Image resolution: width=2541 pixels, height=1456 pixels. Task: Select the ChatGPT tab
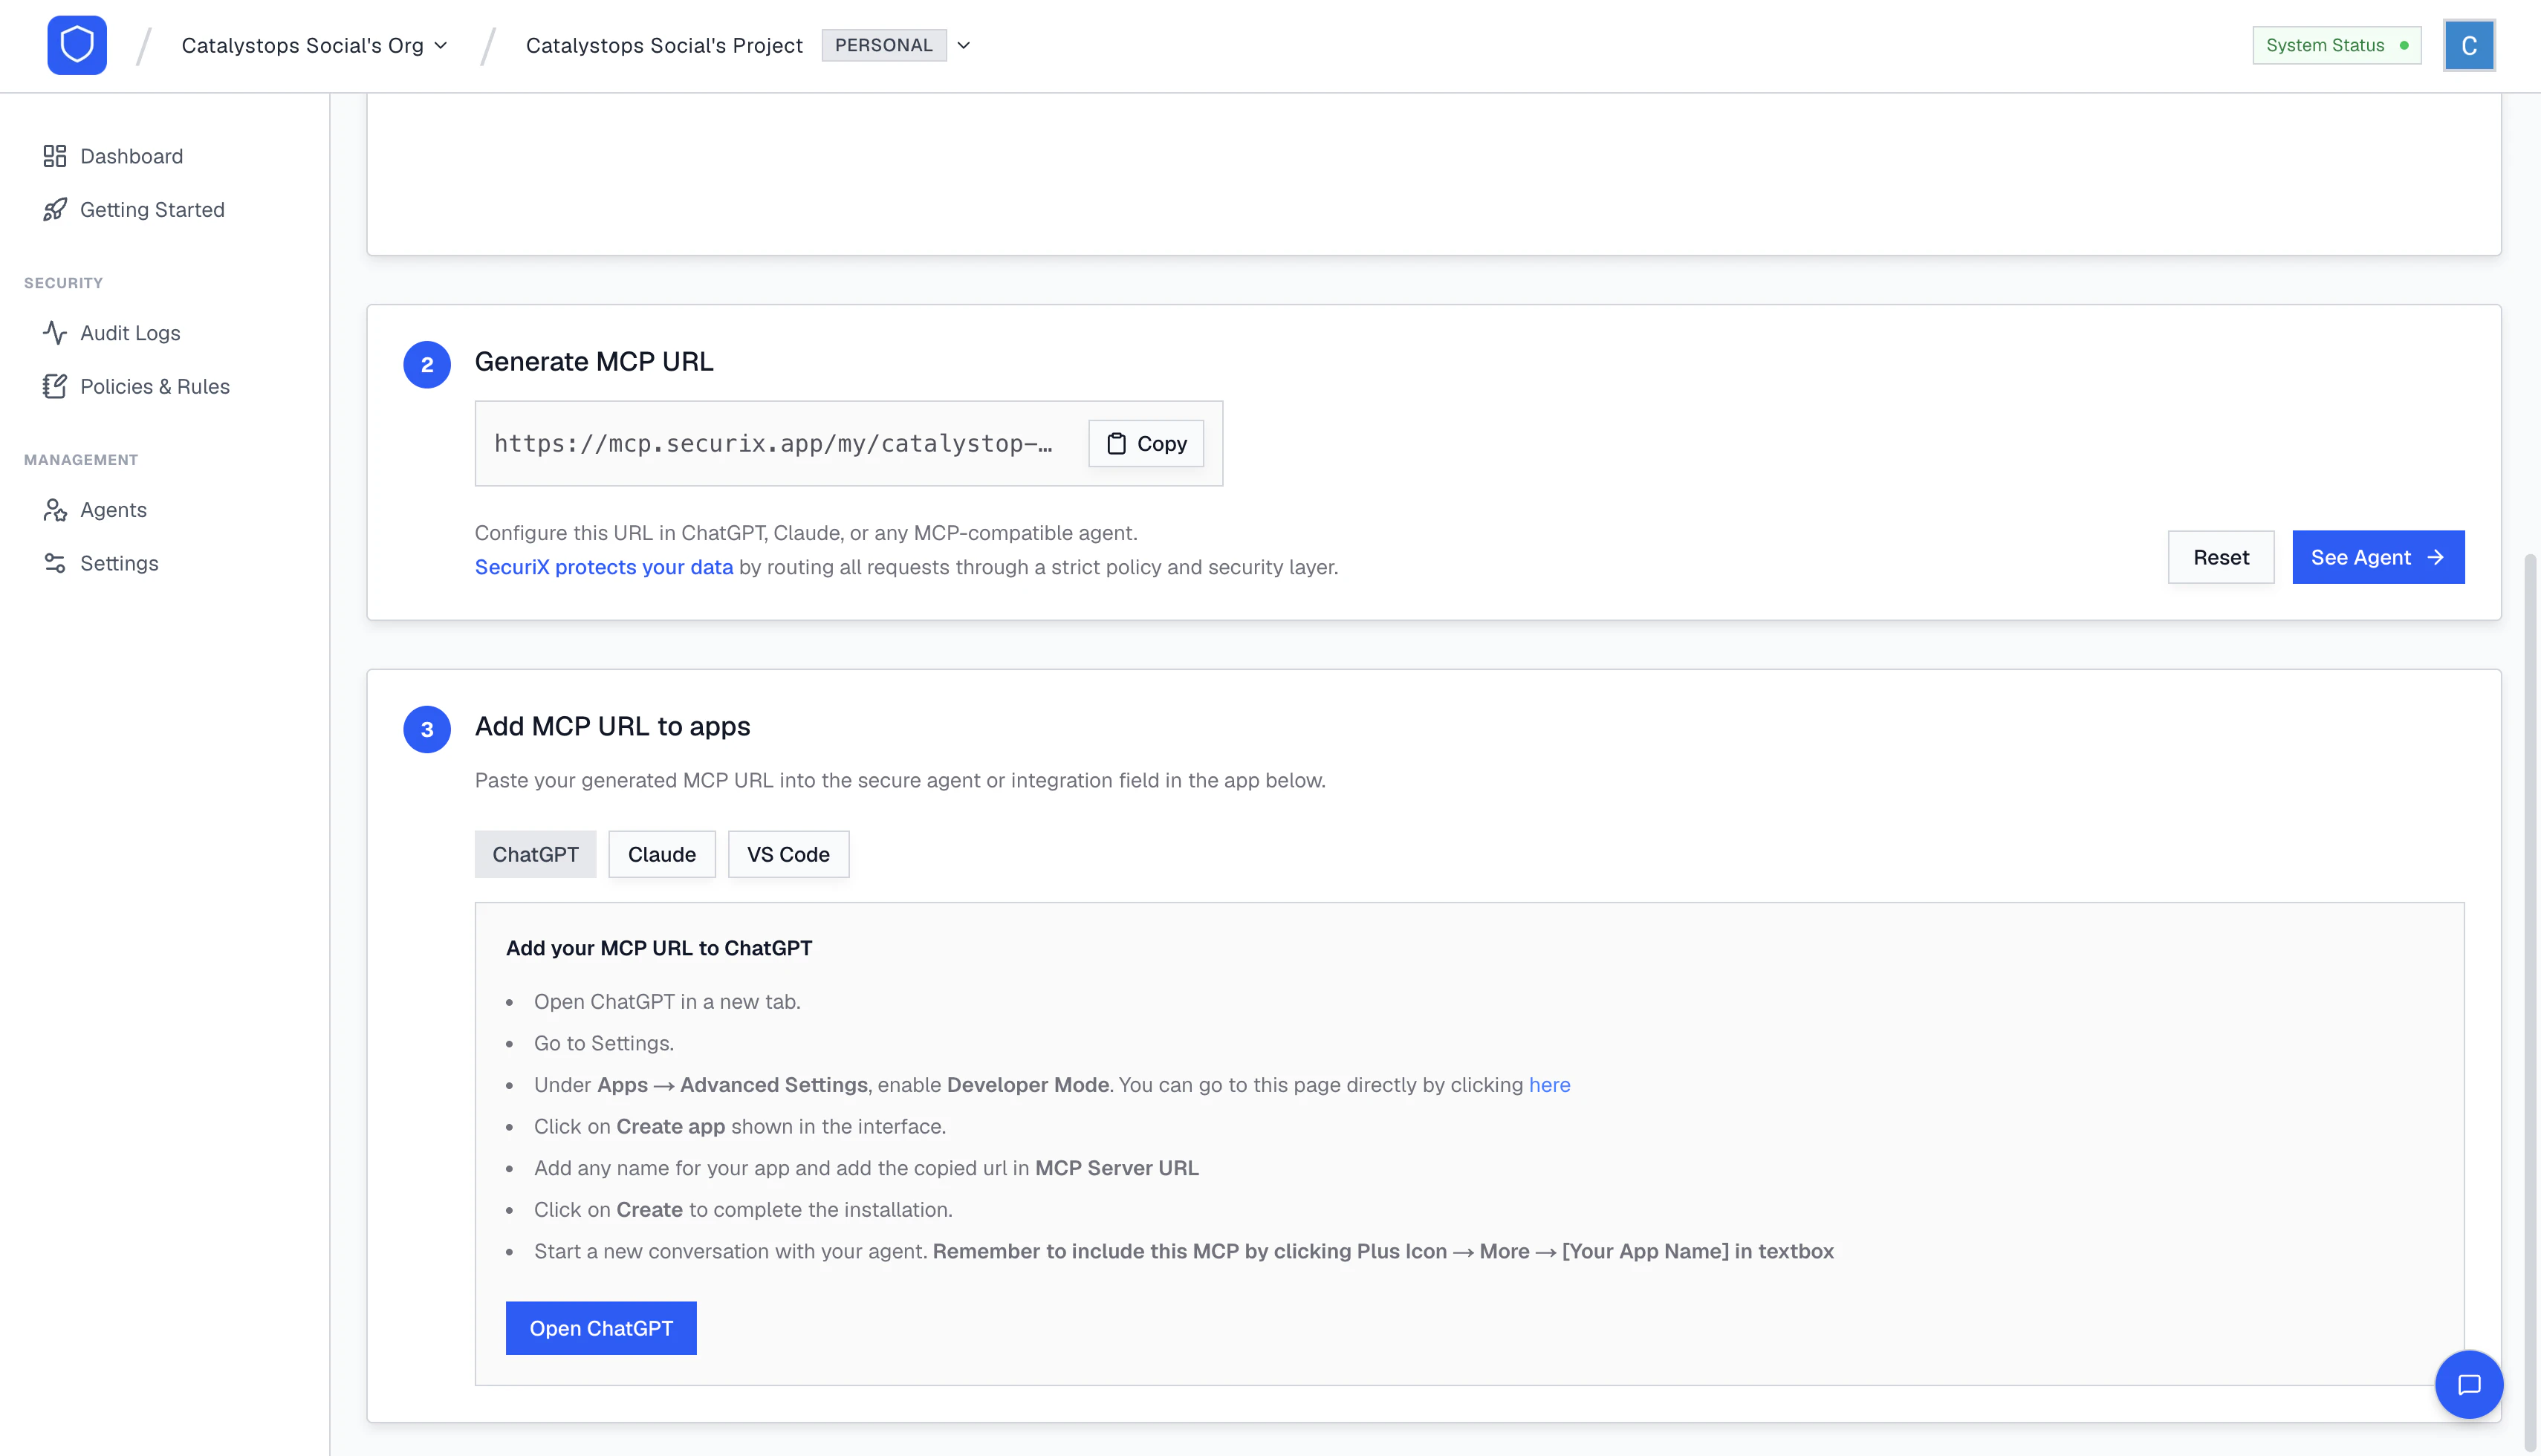(x=535, y=854)
